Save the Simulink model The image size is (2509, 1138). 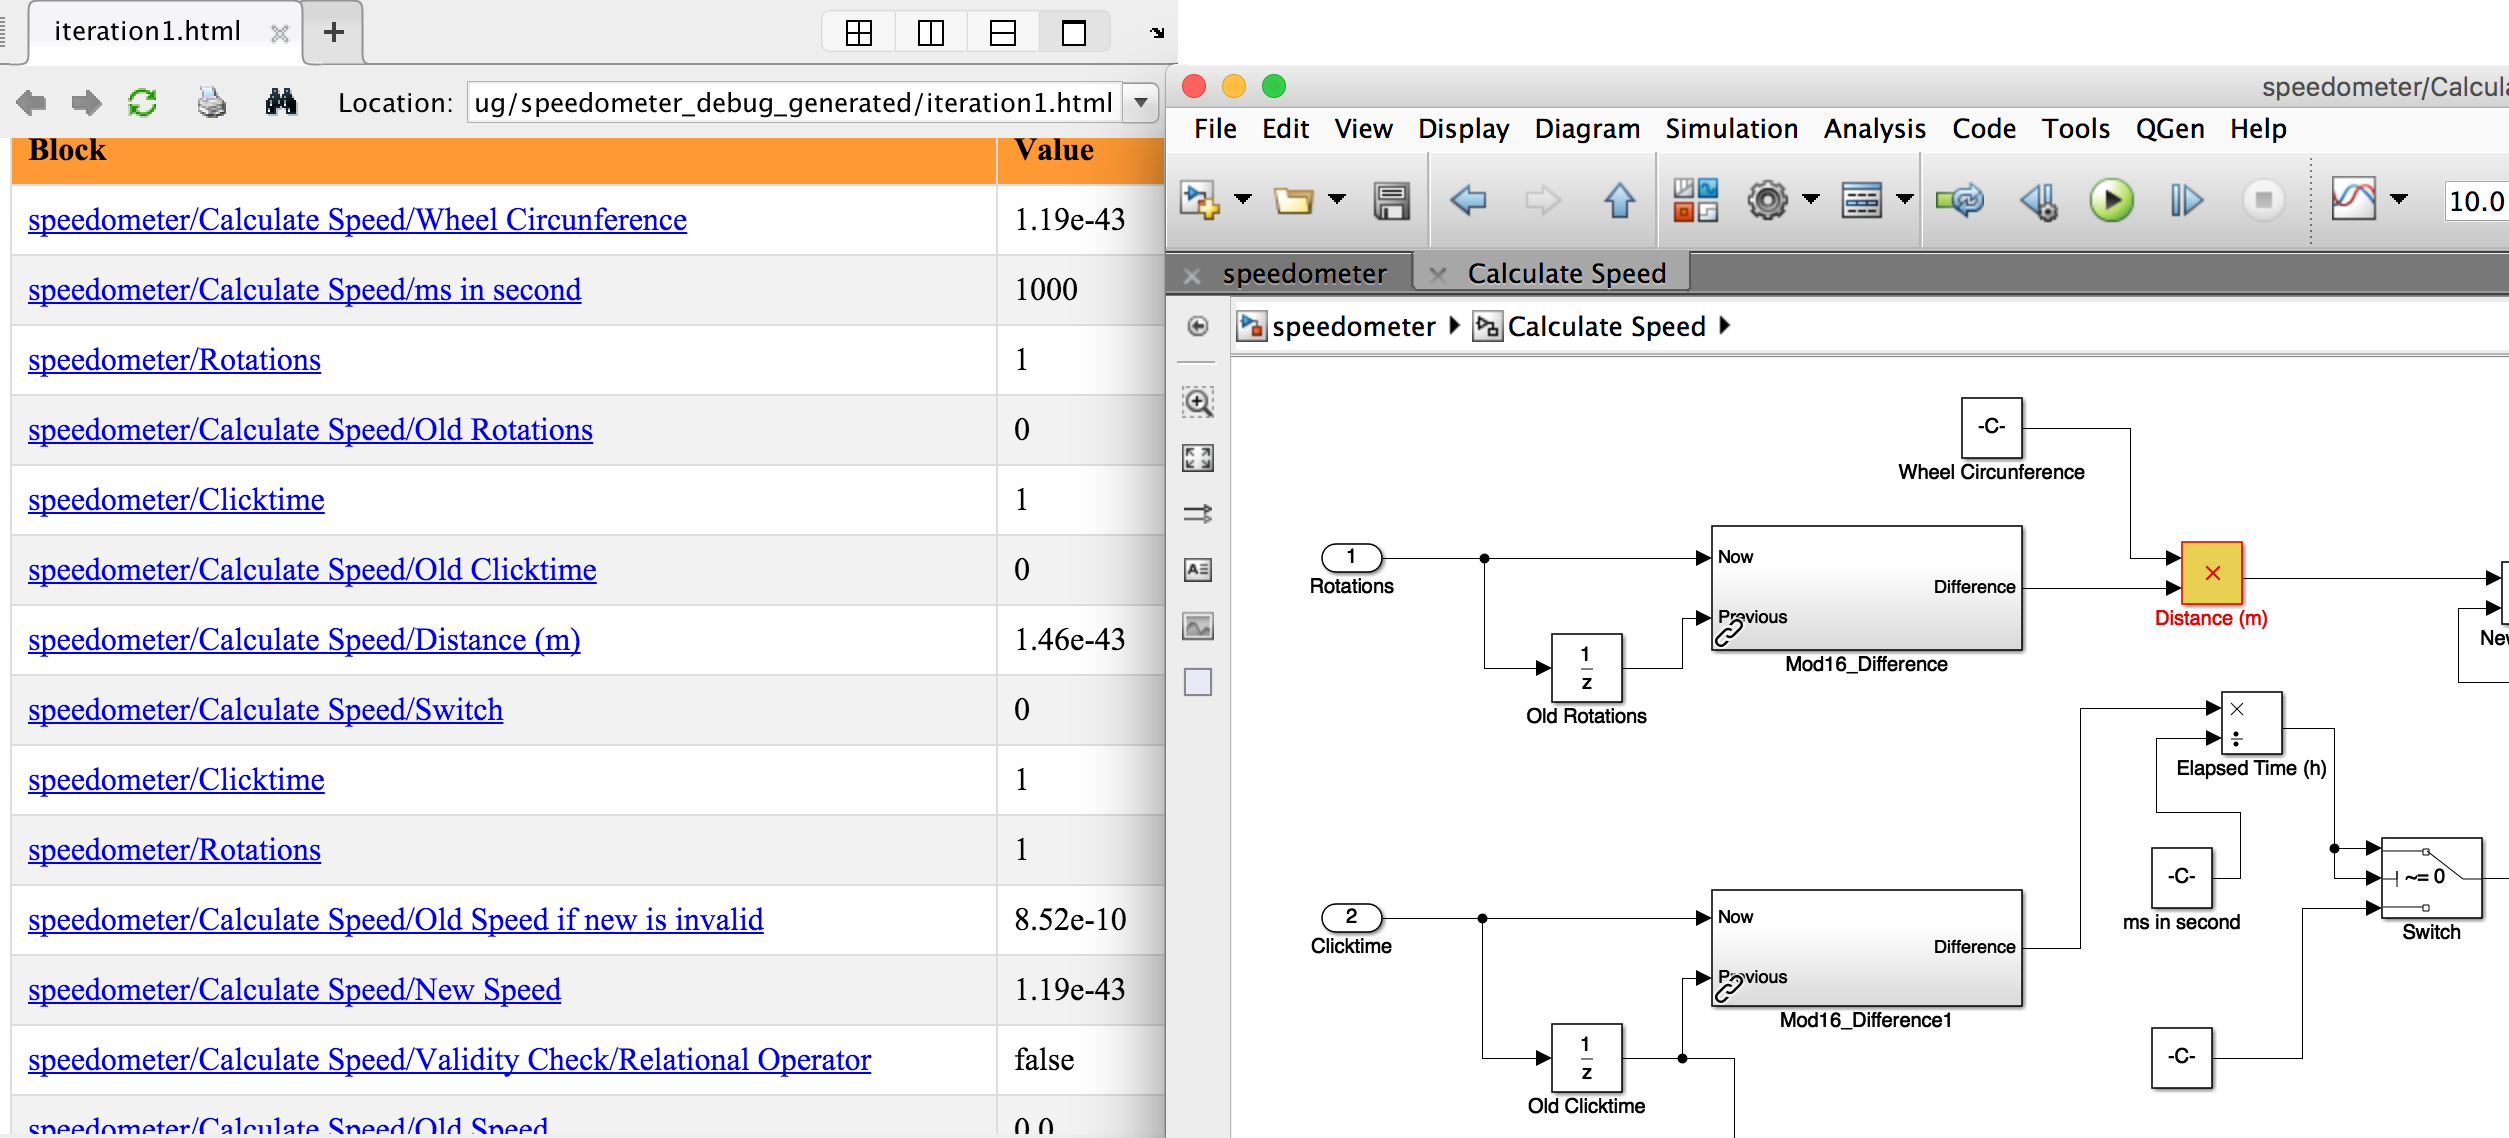(x=1391, y=200)
